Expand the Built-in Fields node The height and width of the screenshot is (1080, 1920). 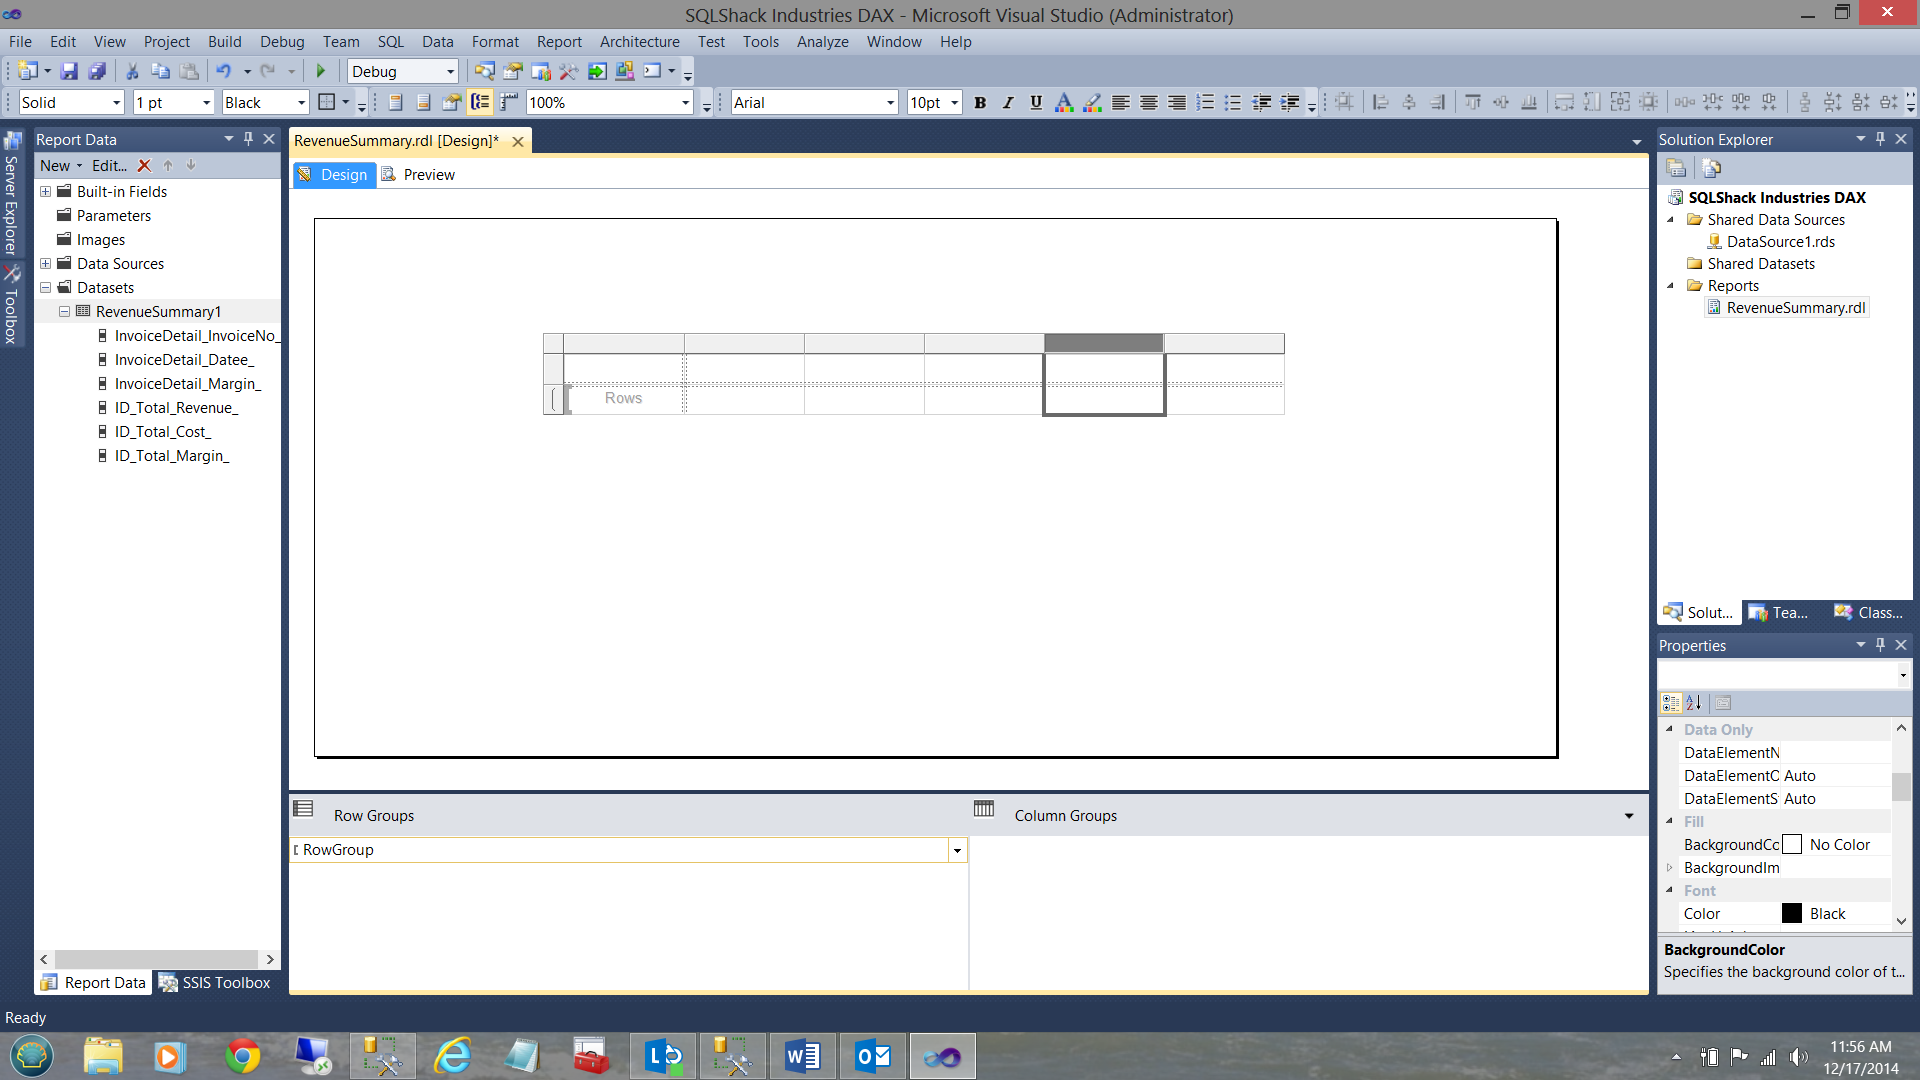pos(45,192)
